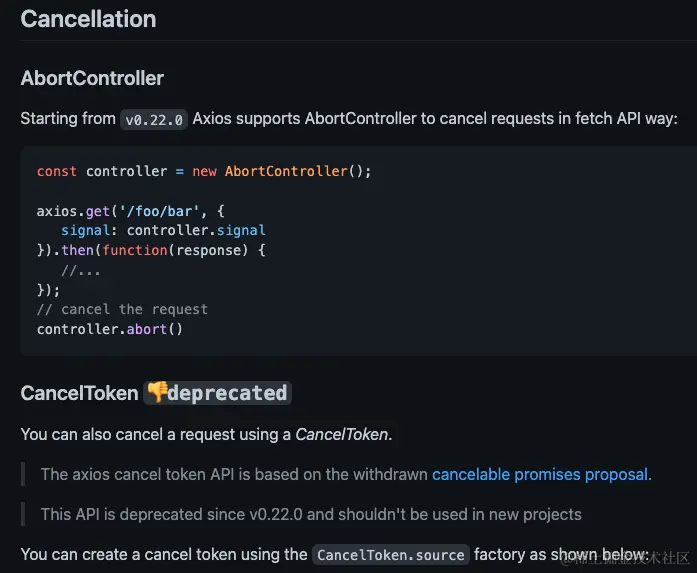
Task: Click the AbortController subheading
Action: point(92,78)
